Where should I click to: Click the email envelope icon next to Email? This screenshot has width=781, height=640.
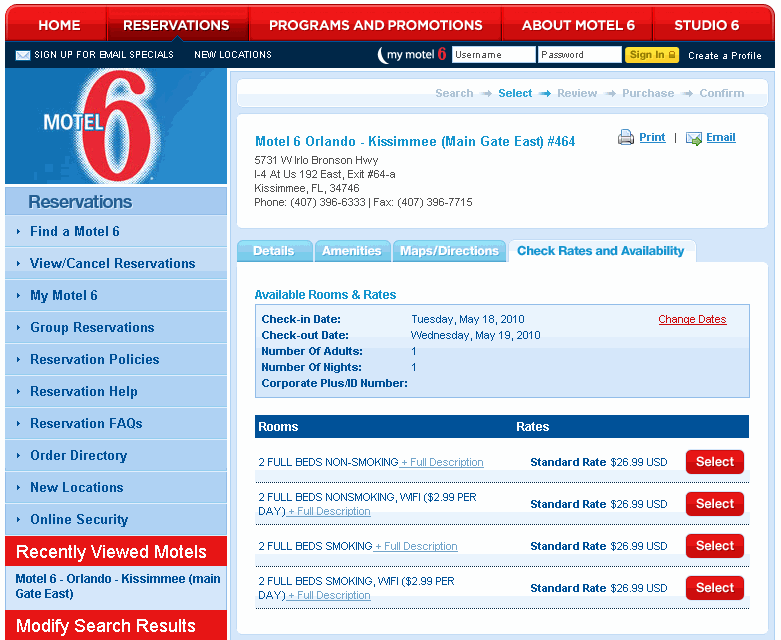694,138
